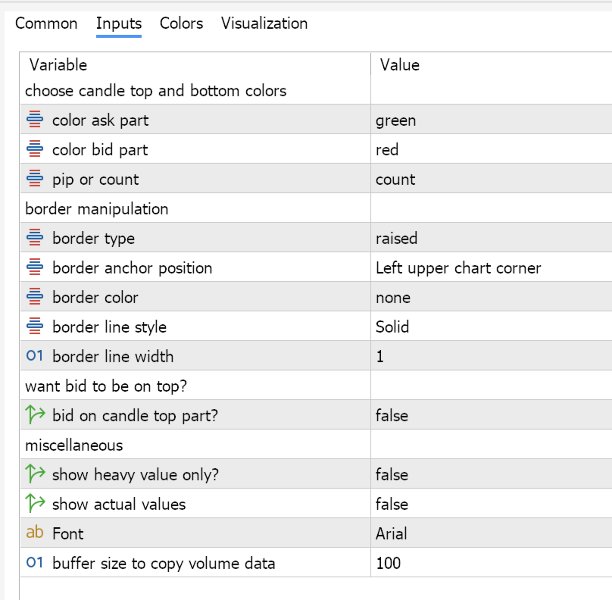Select the 'bid on candle top part?' name
Viewport: 612px width, 600px height.
(x=135, y=415)
